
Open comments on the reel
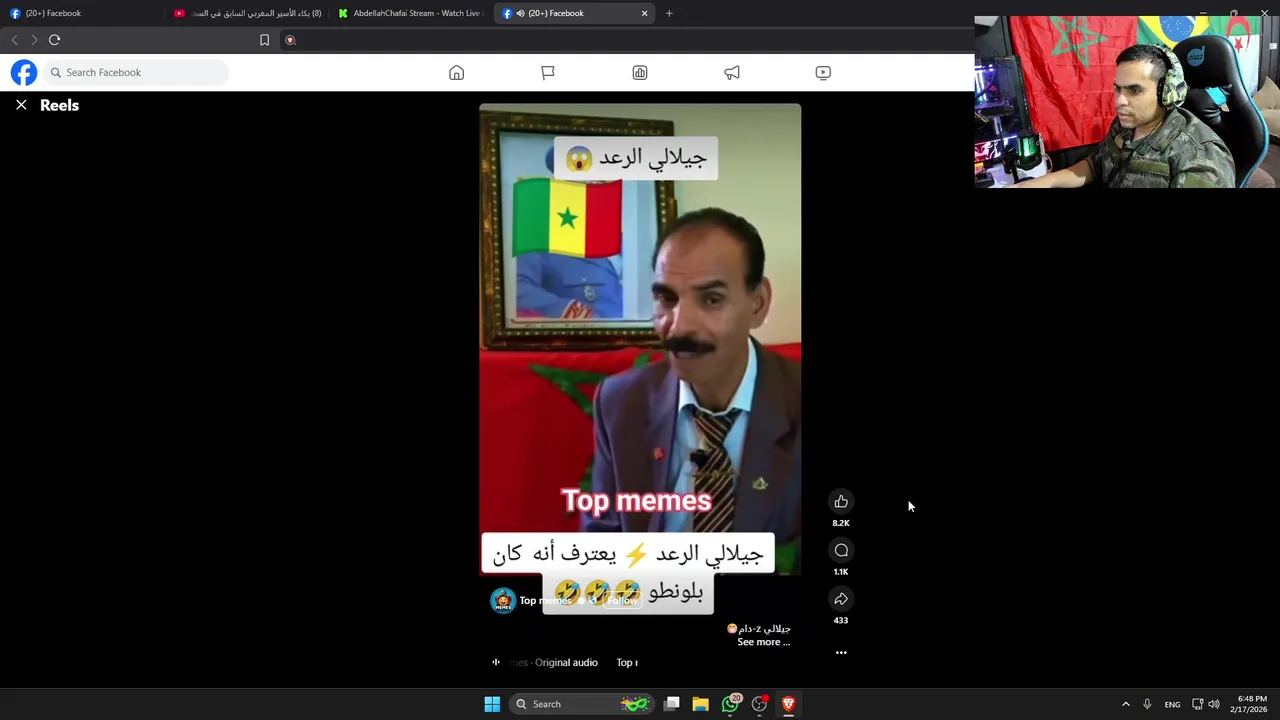tap(841, 550)
